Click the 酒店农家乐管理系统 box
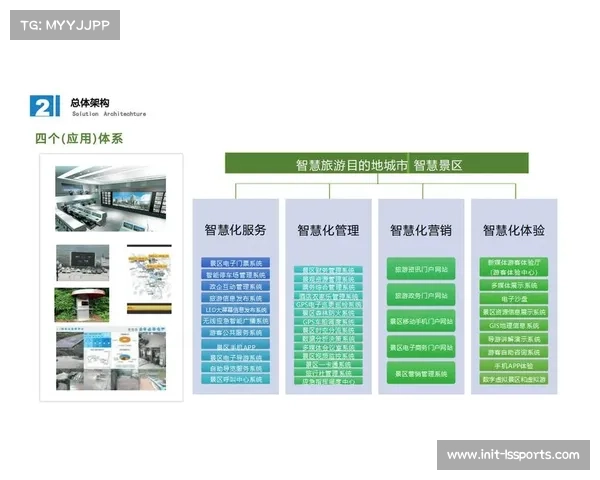This screenshot has width=600, height=480. 328,296
